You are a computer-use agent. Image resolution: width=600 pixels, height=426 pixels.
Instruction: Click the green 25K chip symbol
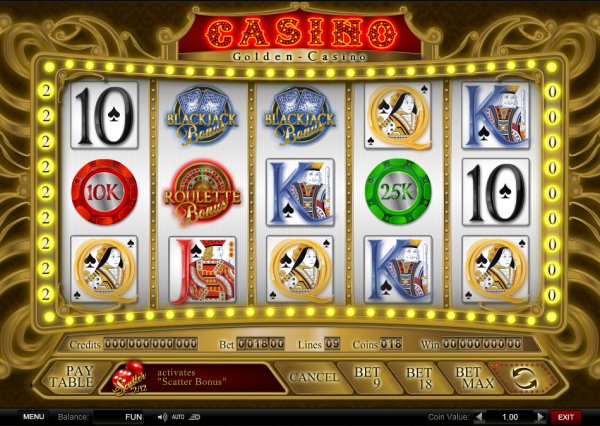click(x=398, y=192)
